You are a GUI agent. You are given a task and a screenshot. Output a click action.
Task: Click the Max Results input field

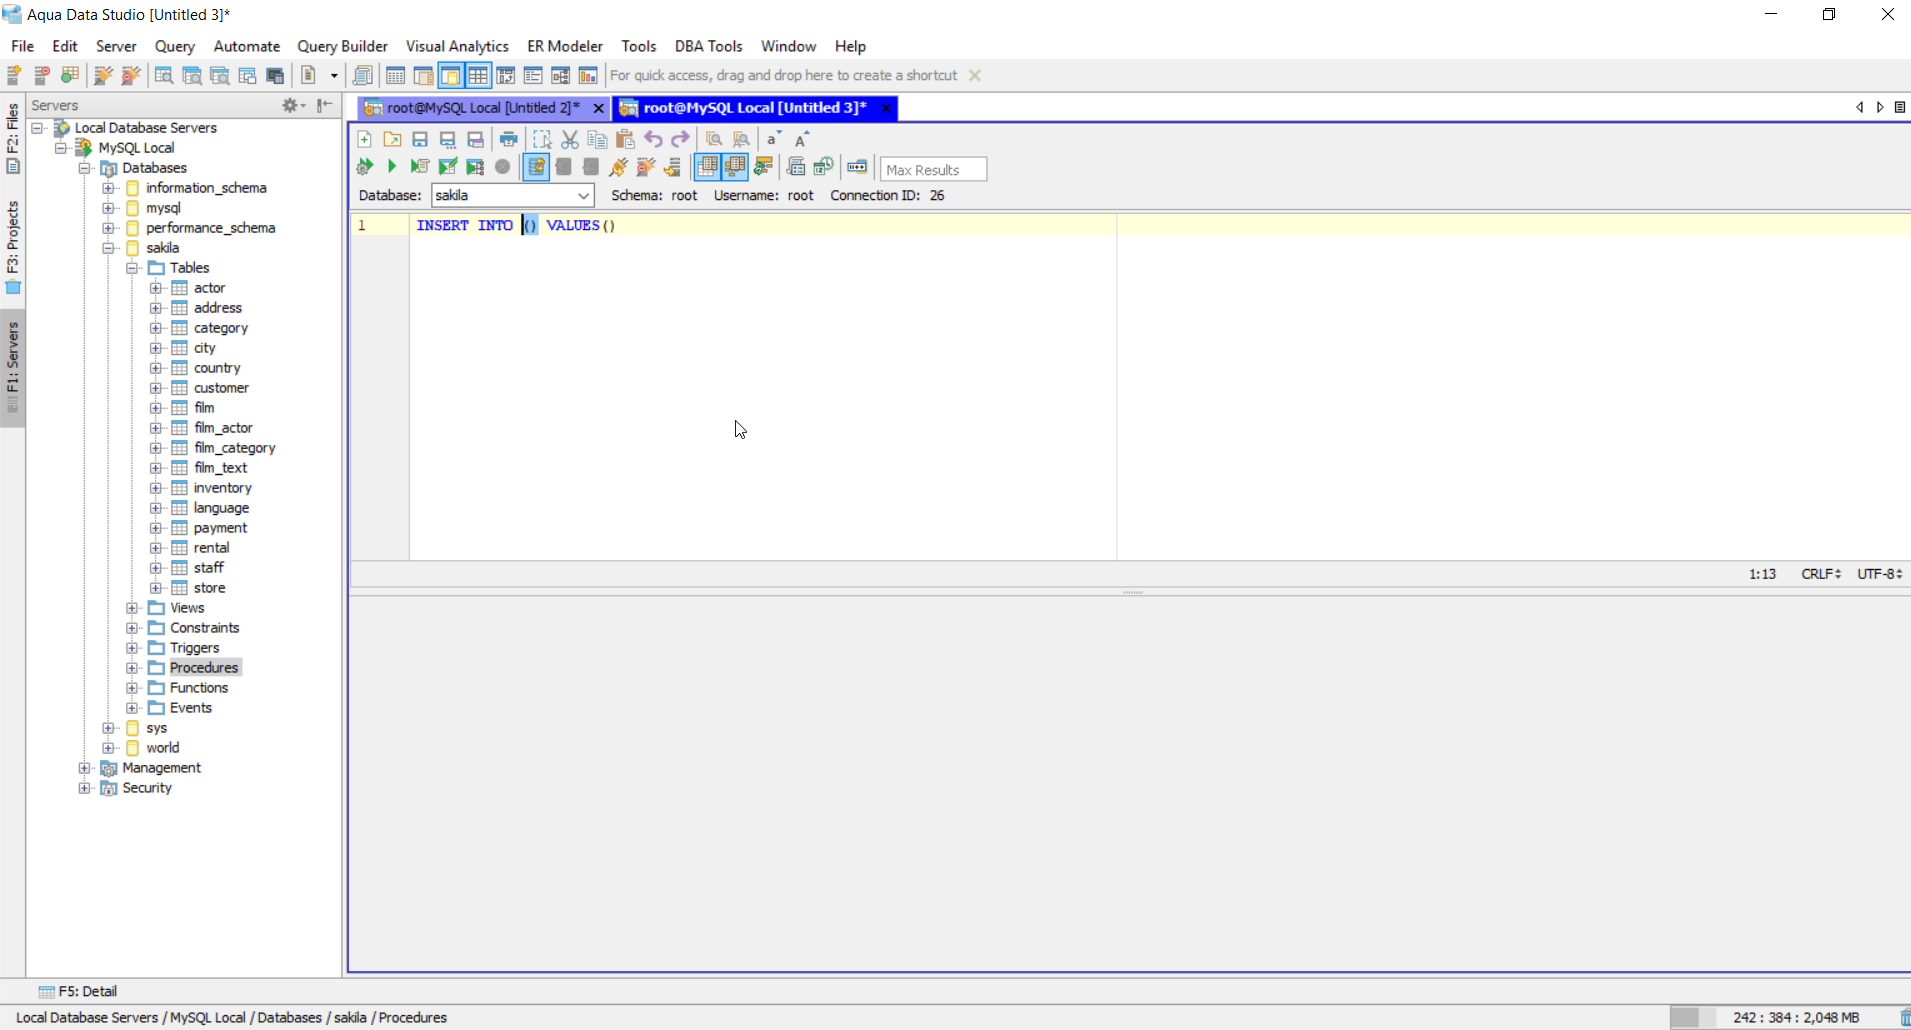932,170
